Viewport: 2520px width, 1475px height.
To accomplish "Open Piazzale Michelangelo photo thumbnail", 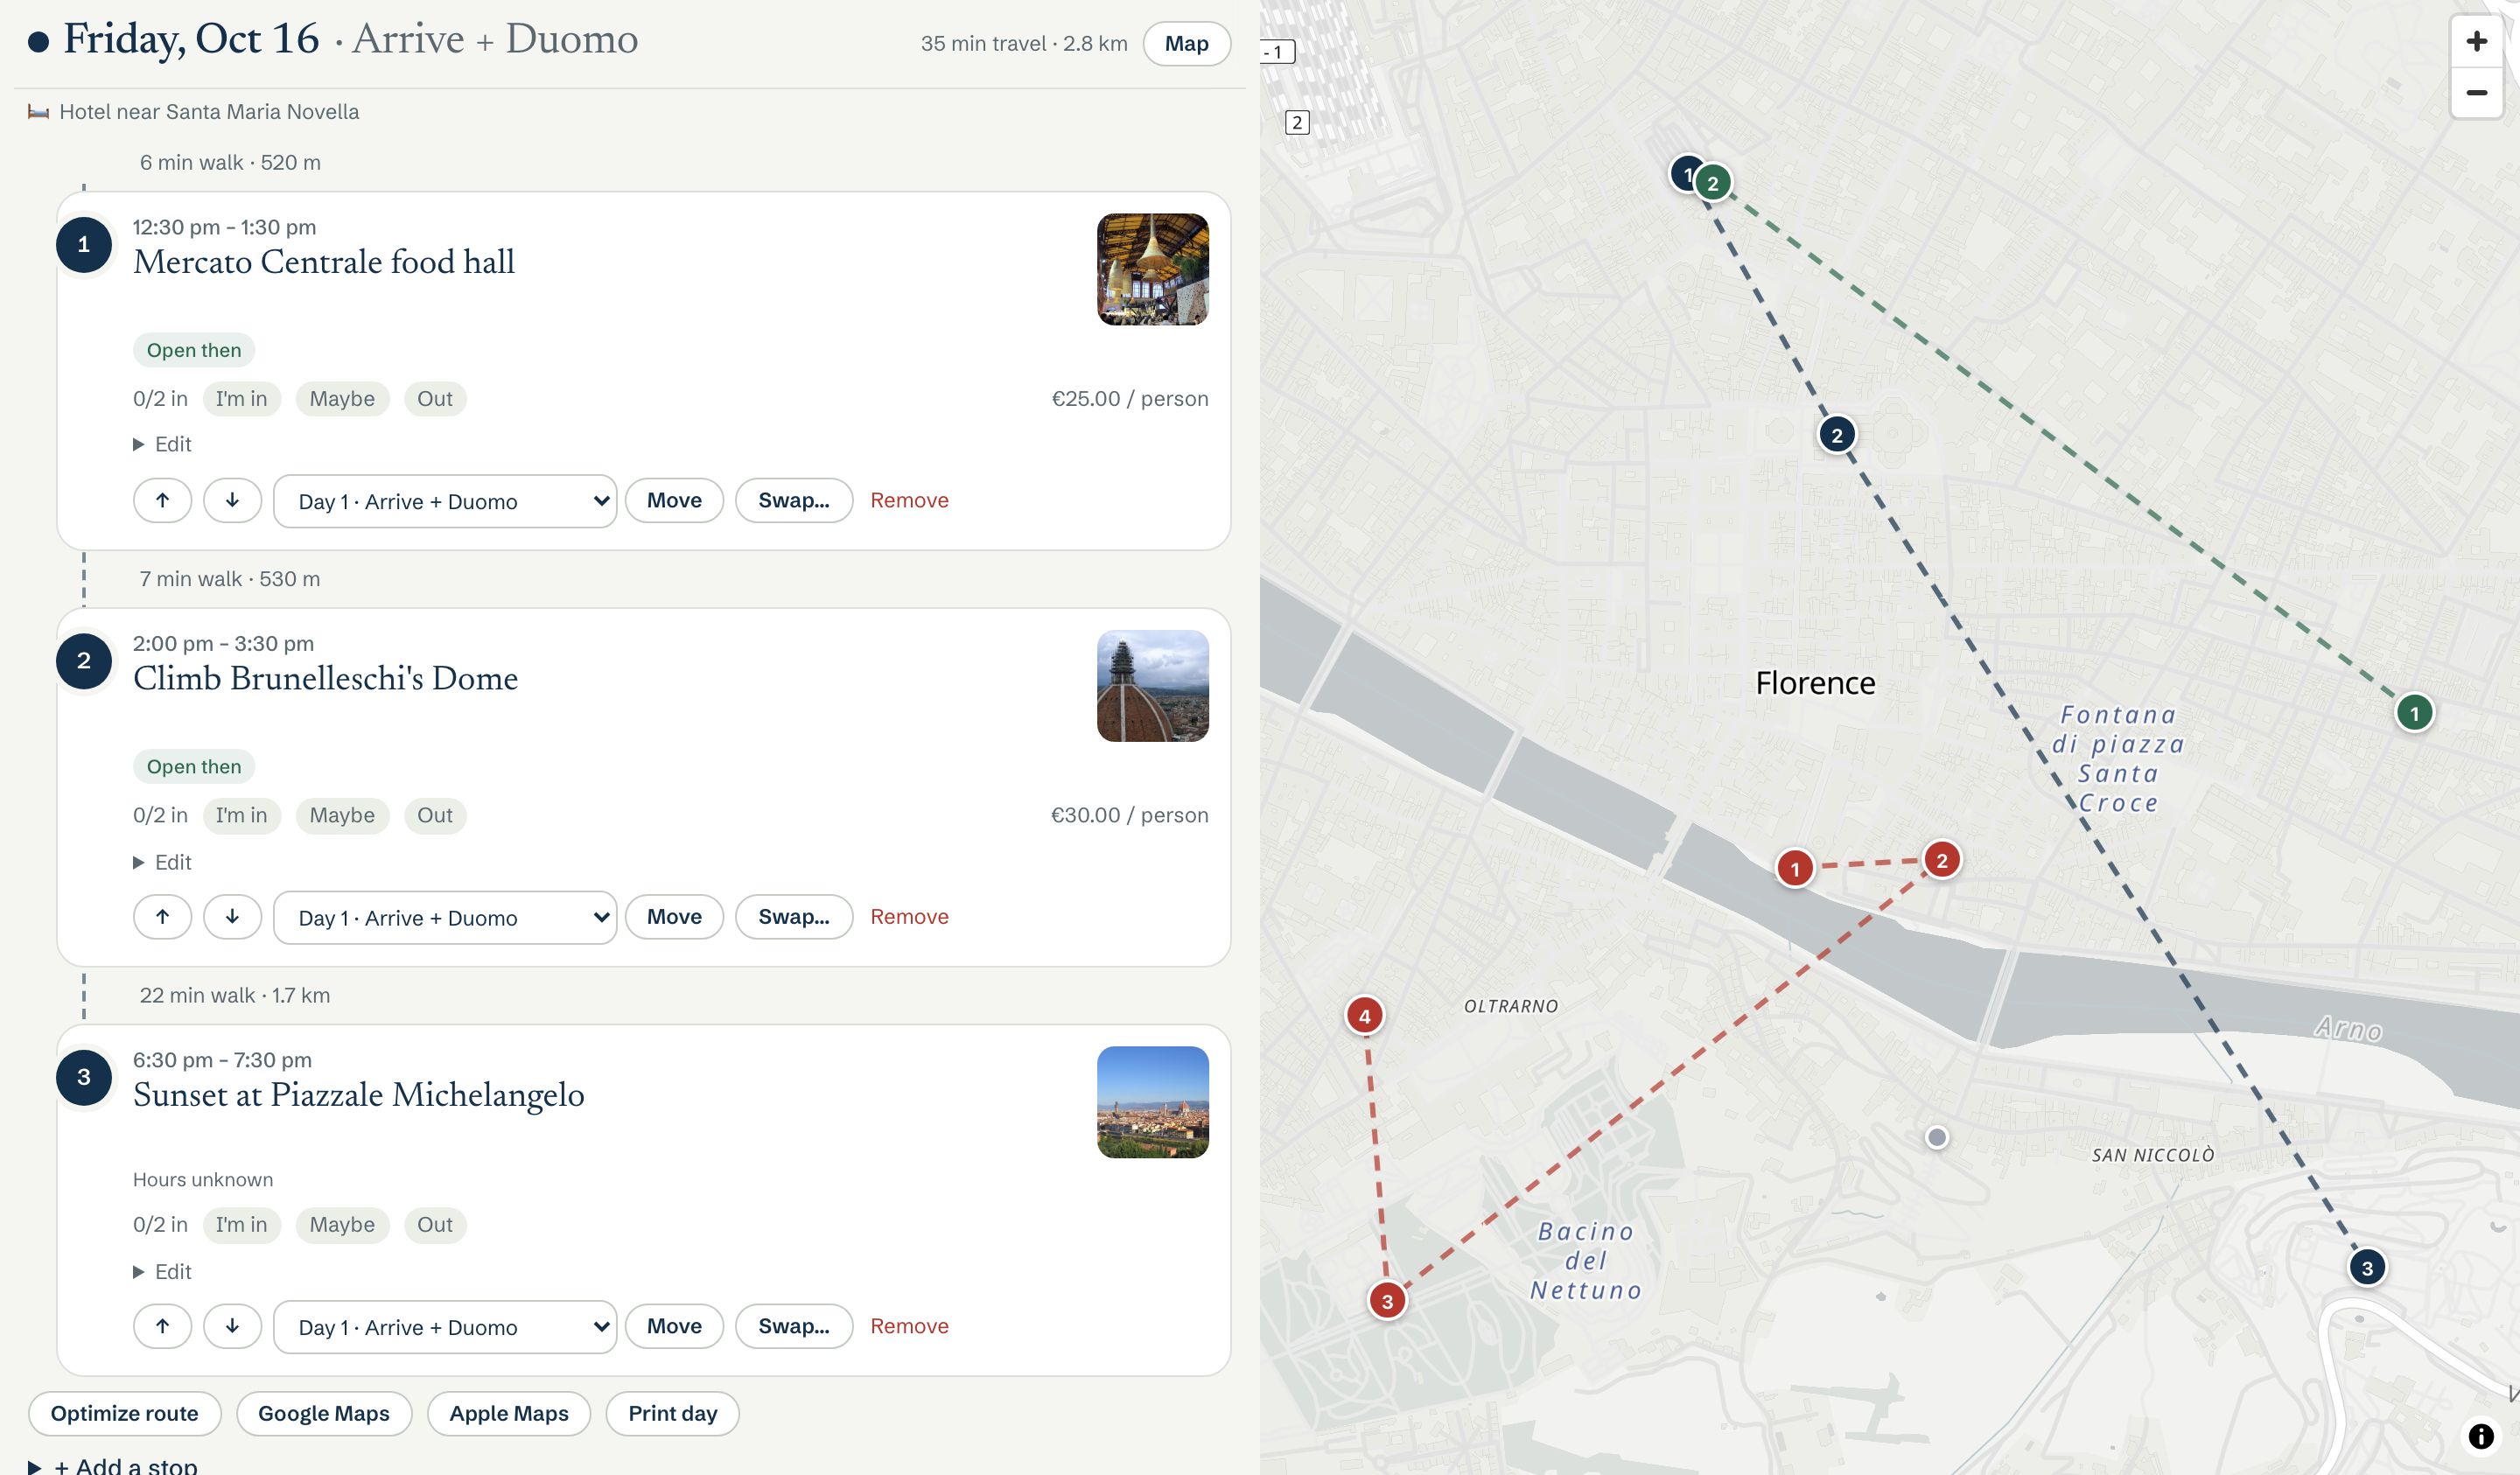I will coord(1152,1102).
